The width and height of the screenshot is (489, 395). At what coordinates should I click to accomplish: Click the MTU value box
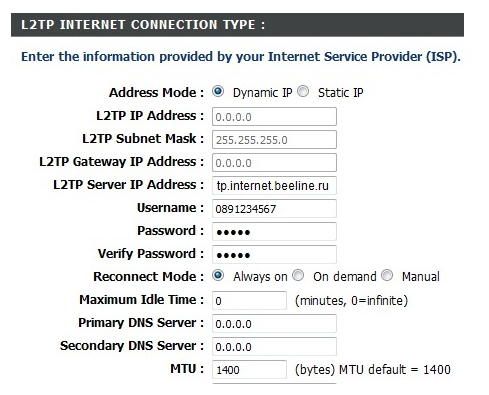pos(249,369)
